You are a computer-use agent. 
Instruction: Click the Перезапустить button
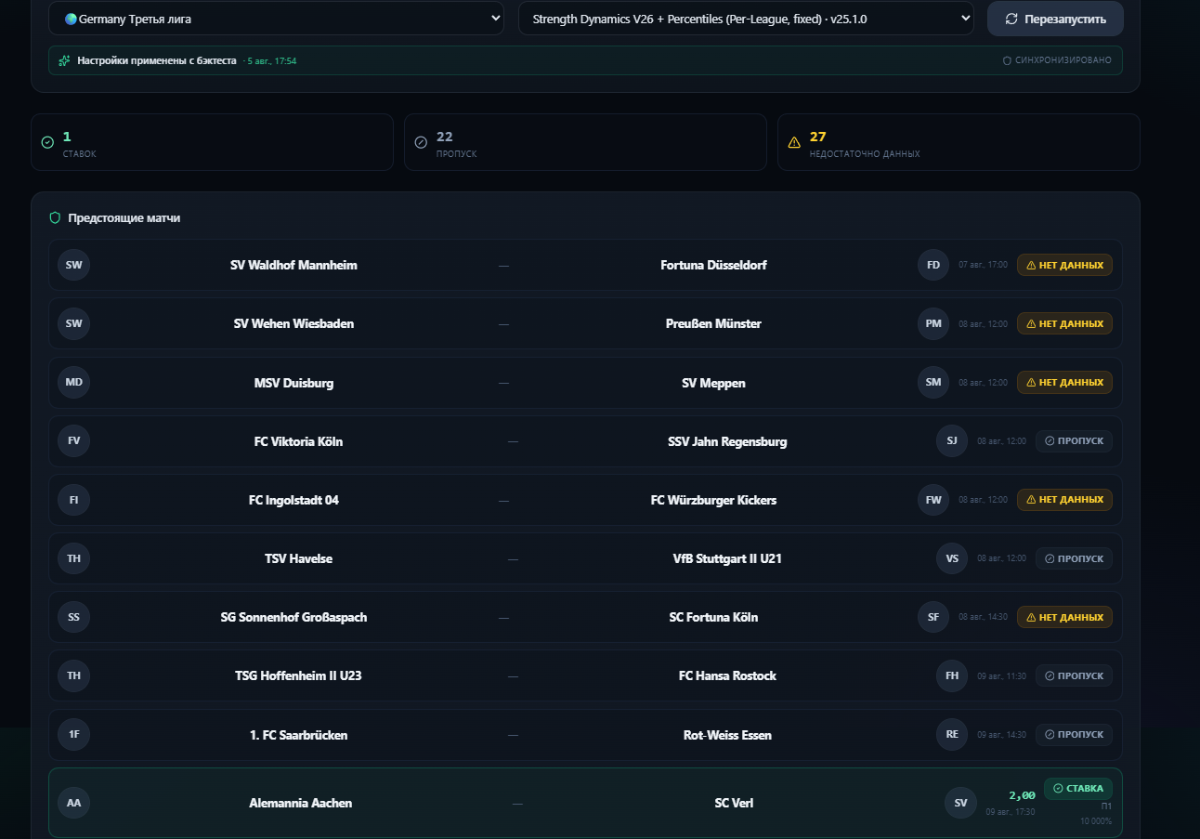click(x=1055, y=18)
